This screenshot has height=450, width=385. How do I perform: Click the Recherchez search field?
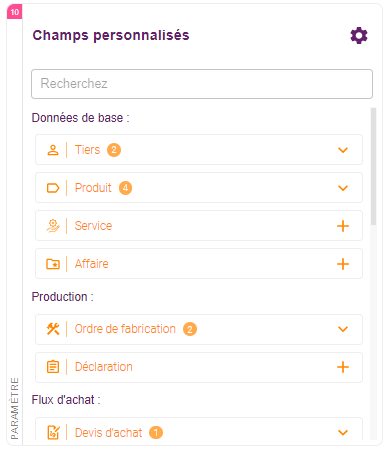tap(202, 84)
